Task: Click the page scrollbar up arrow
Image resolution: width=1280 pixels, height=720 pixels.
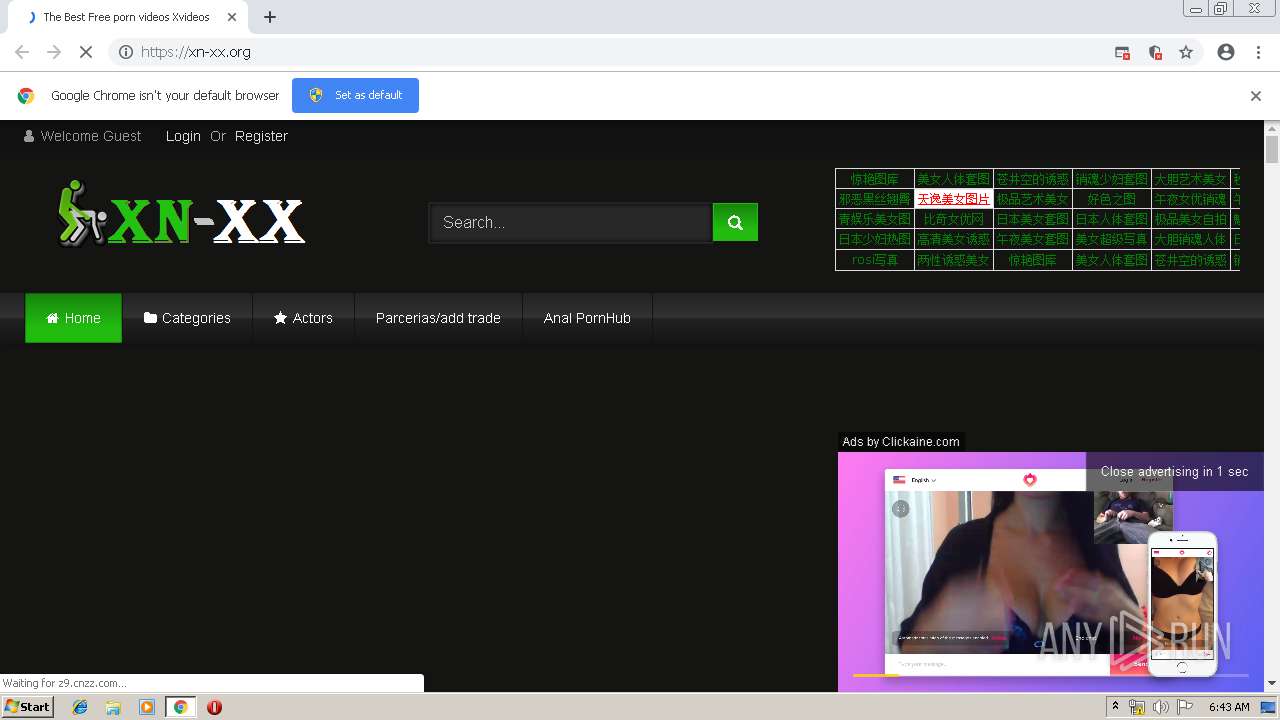Action: coord(1272,129)
